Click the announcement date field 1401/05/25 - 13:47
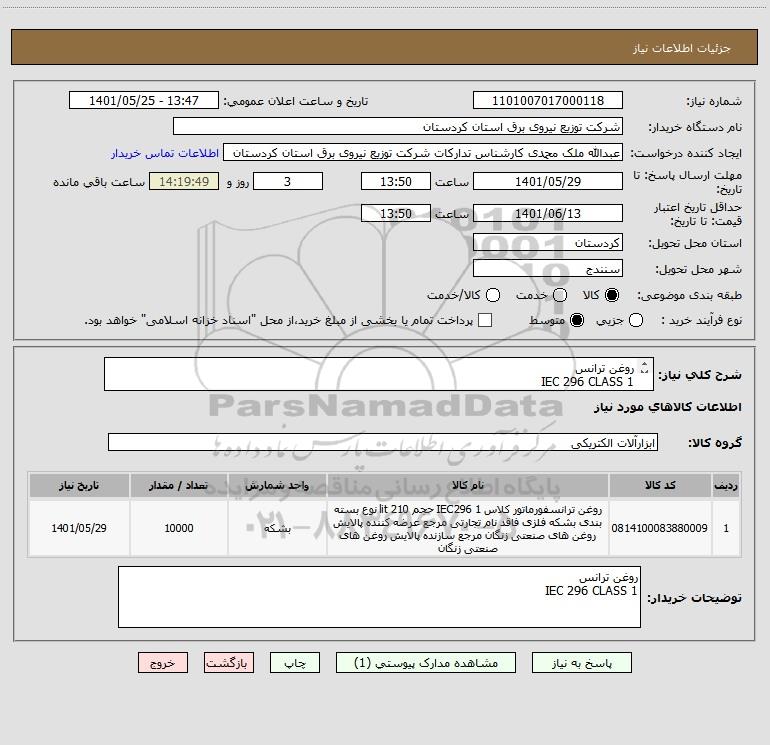 point(144,100)
